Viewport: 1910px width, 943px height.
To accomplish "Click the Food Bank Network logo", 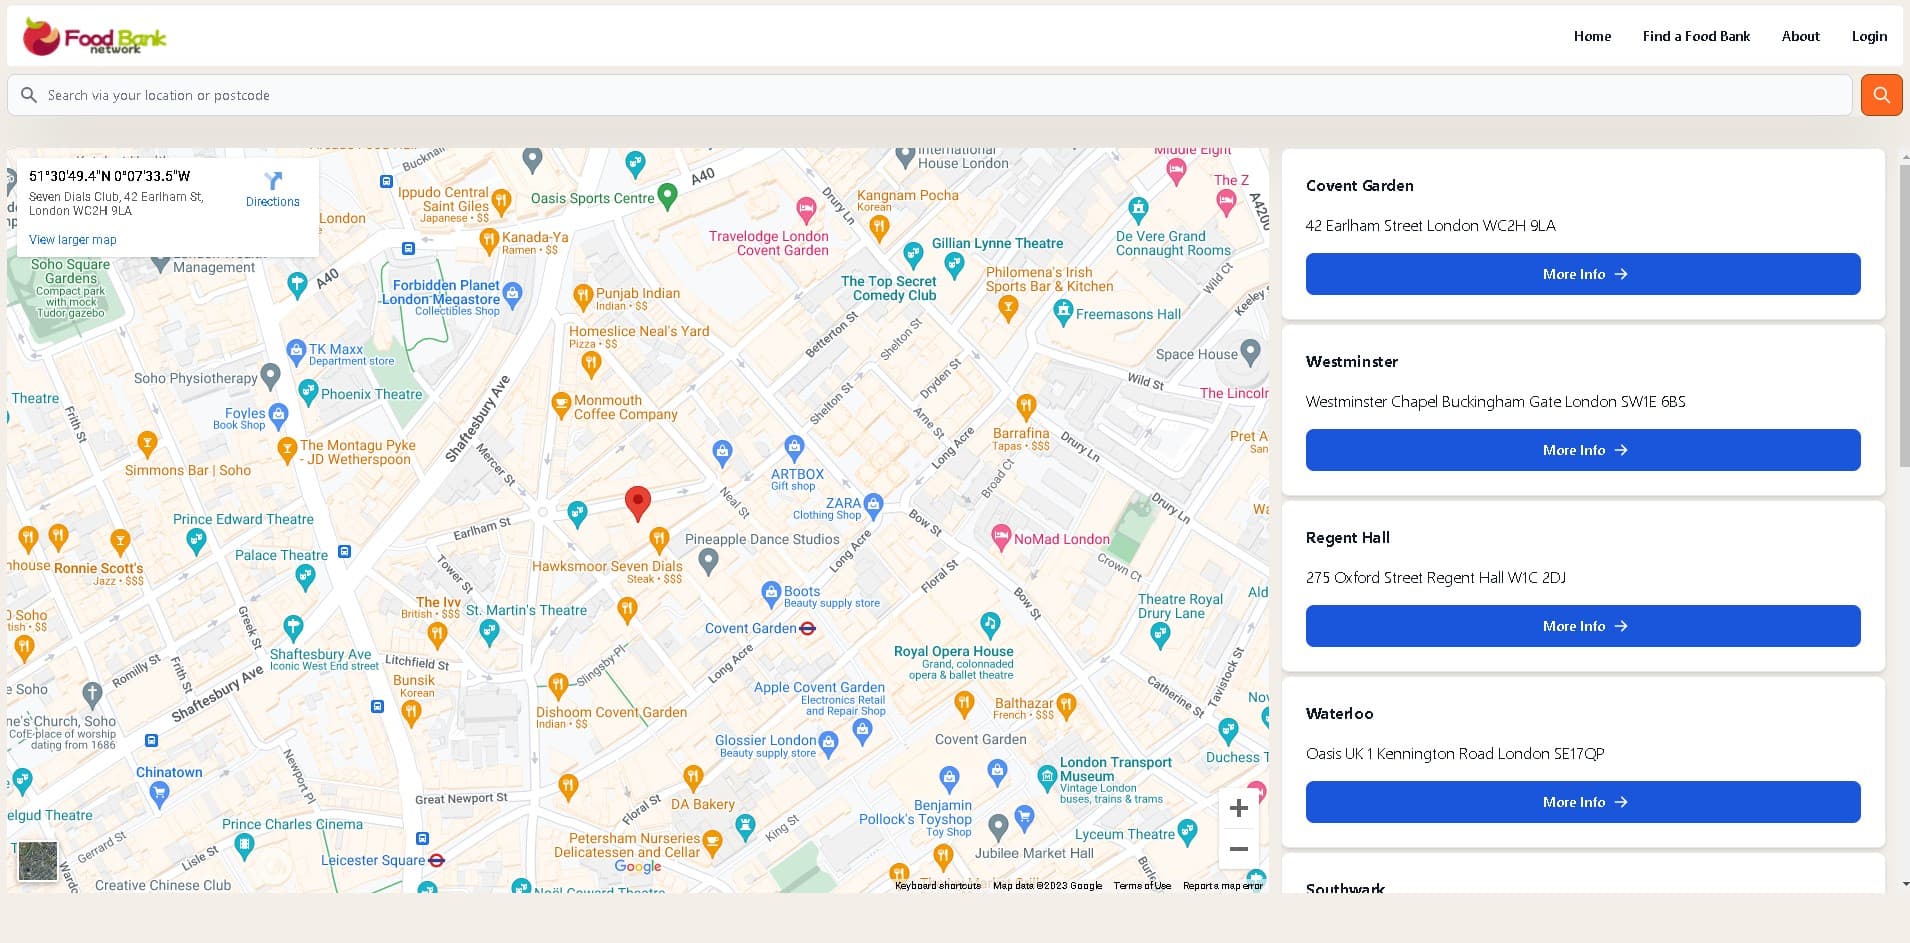I will click(94, 36).
